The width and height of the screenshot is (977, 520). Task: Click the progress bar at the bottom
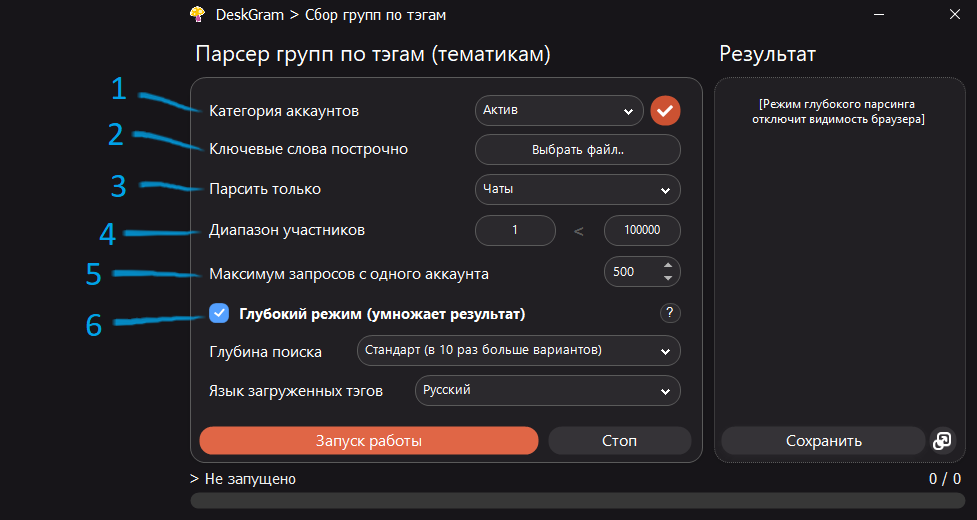click(x=575, y=500)
